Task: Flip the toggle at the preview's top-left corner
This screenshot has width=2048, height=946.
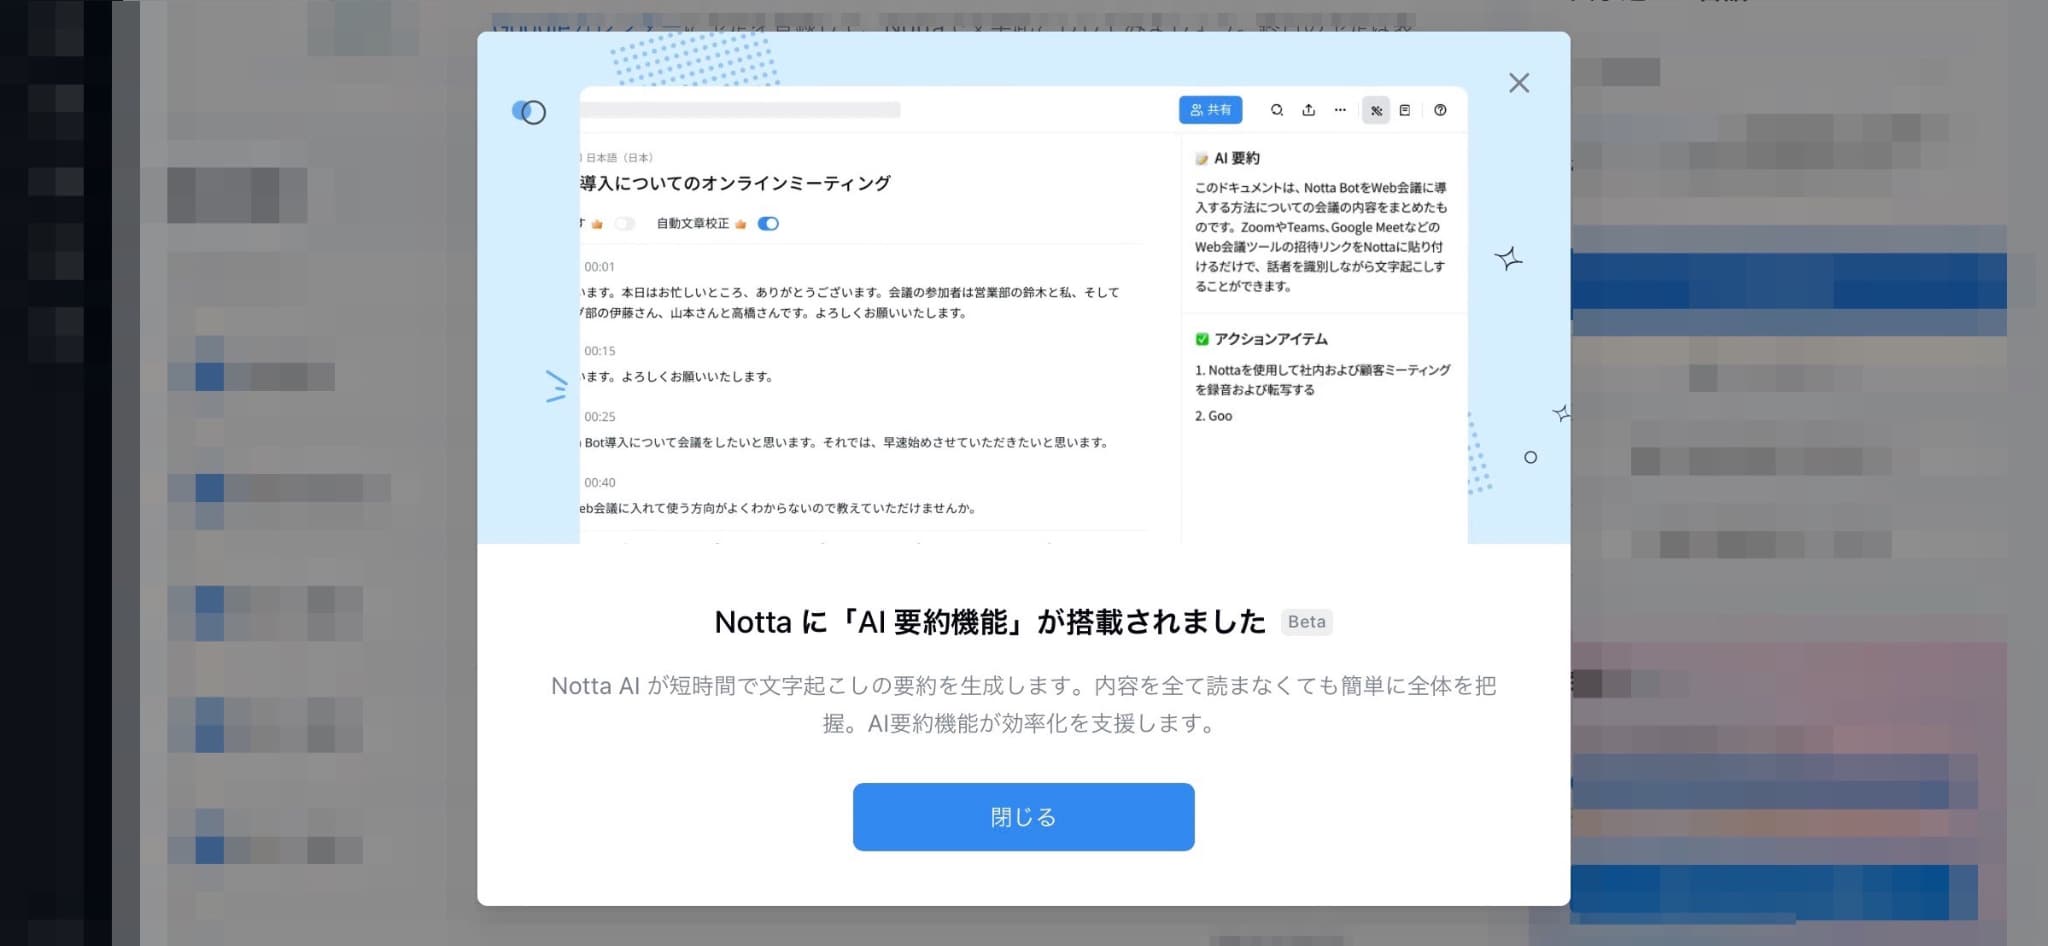Action: [x=529, y=111]
